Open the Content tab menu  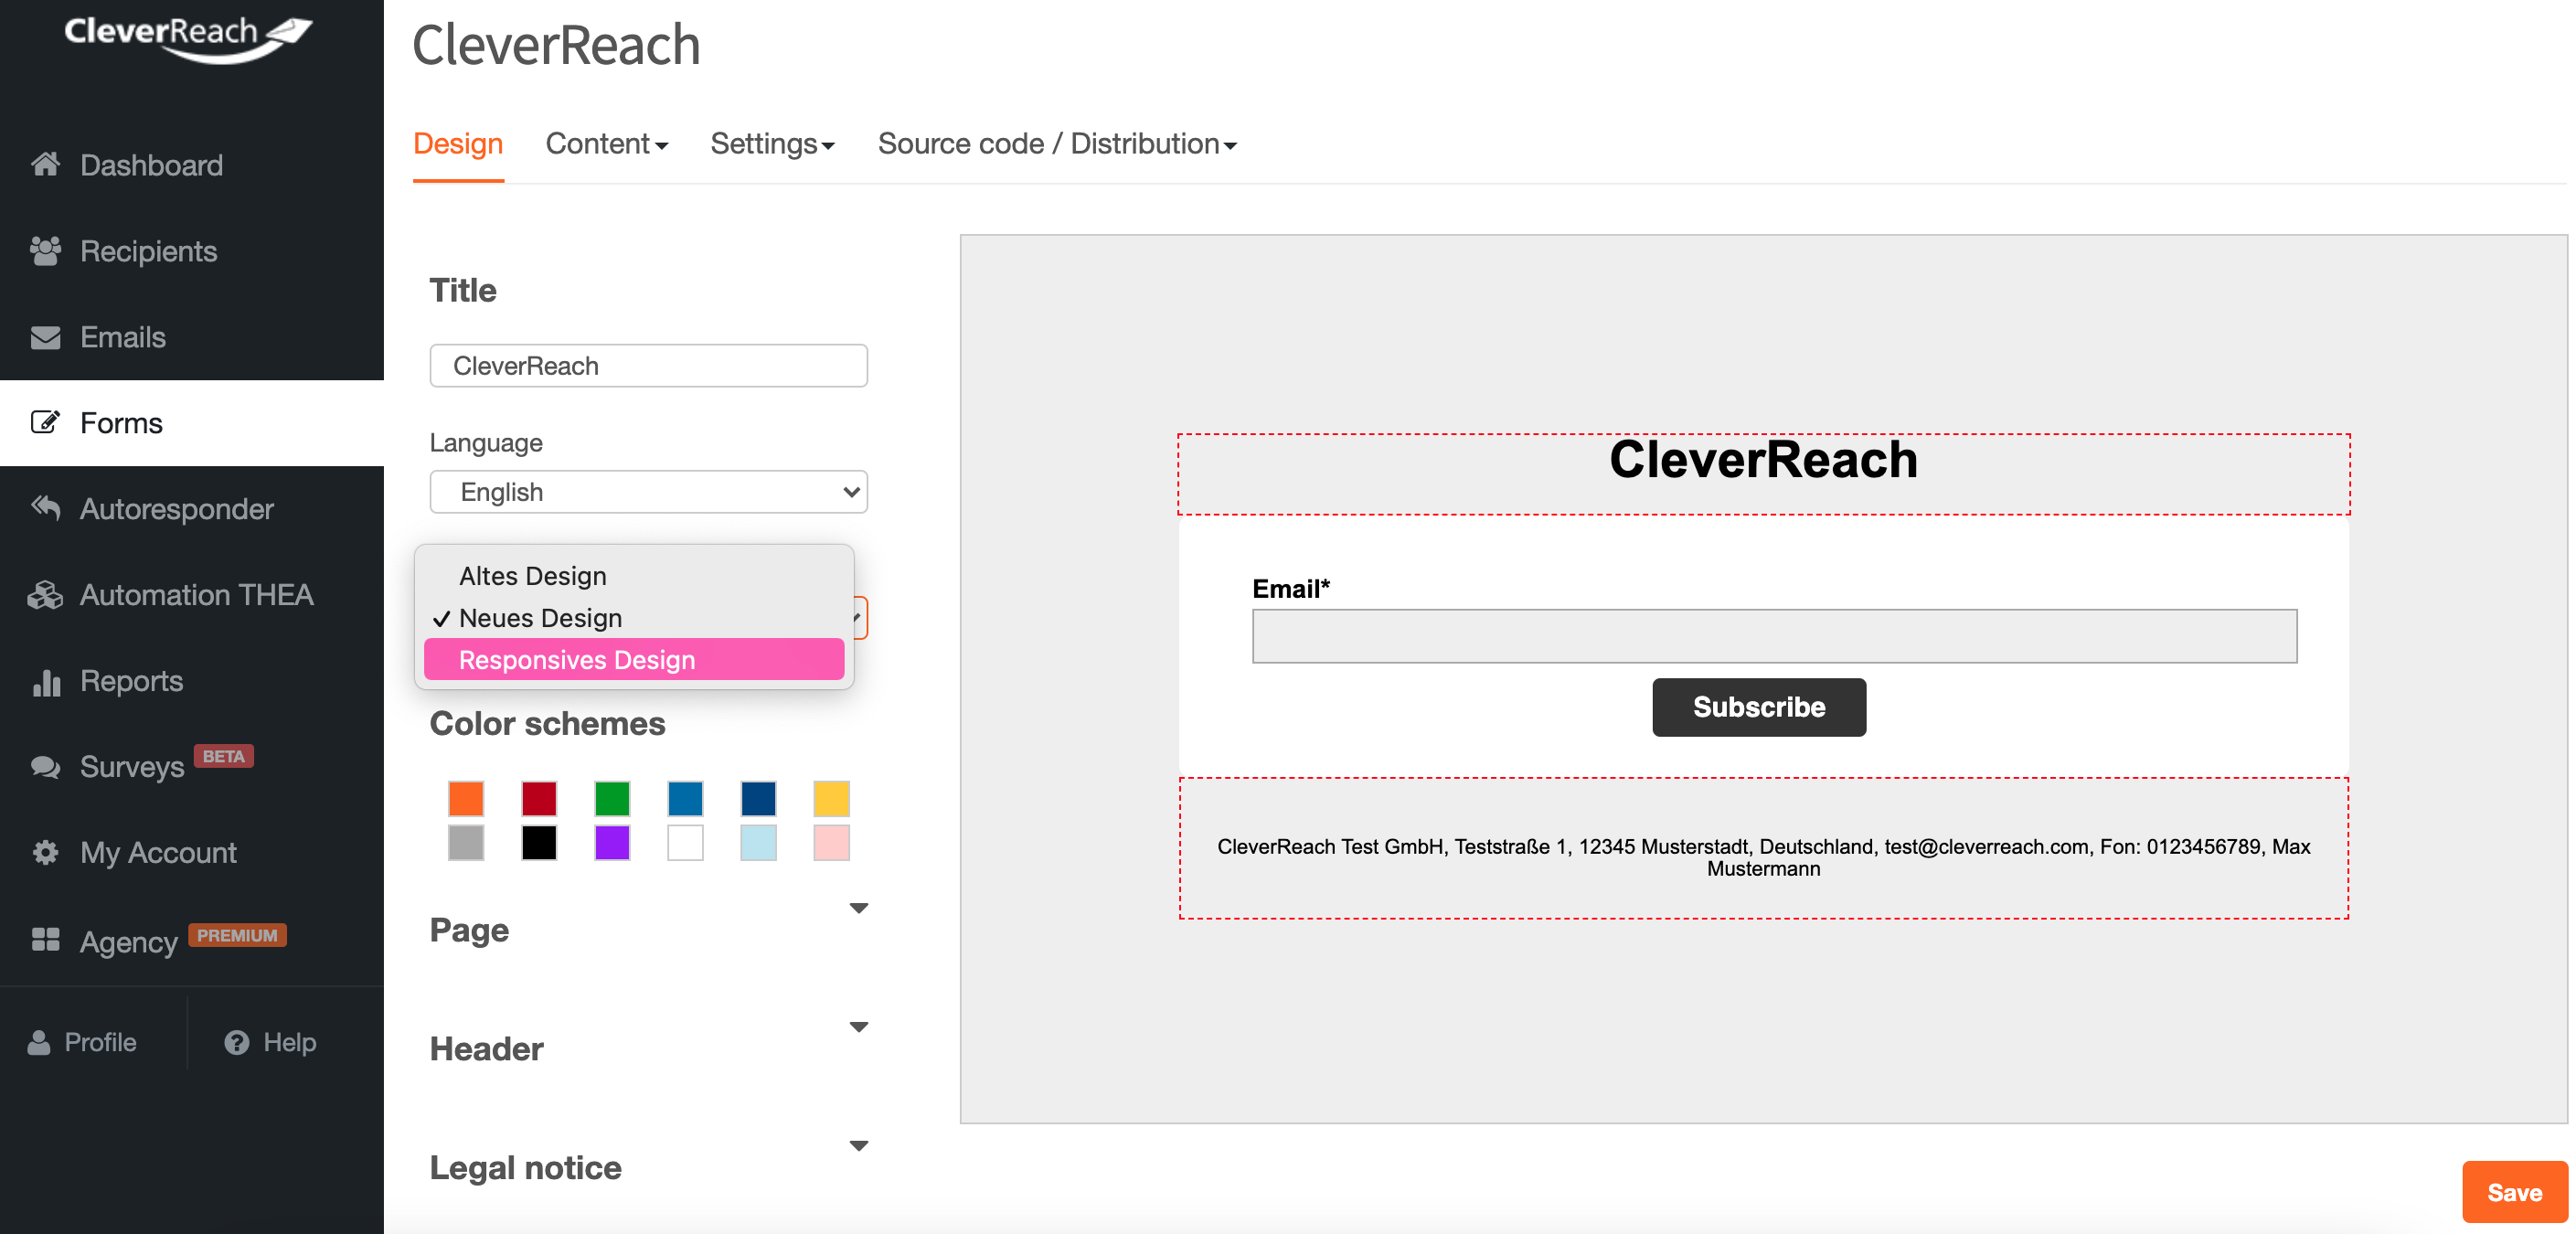pos(606,144)
